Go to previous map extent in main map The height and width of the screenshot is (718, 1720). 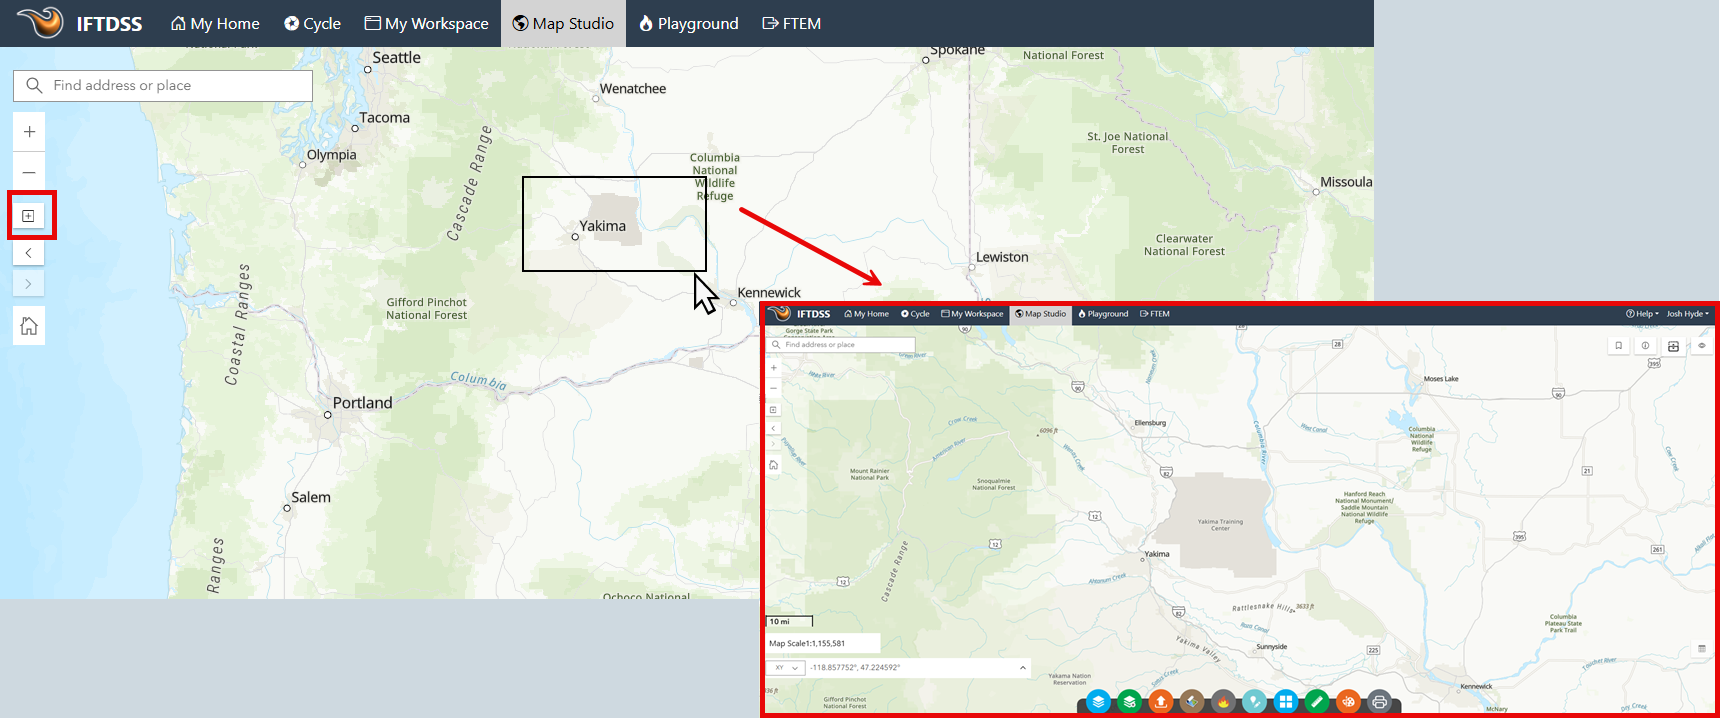tap(29, 253)
